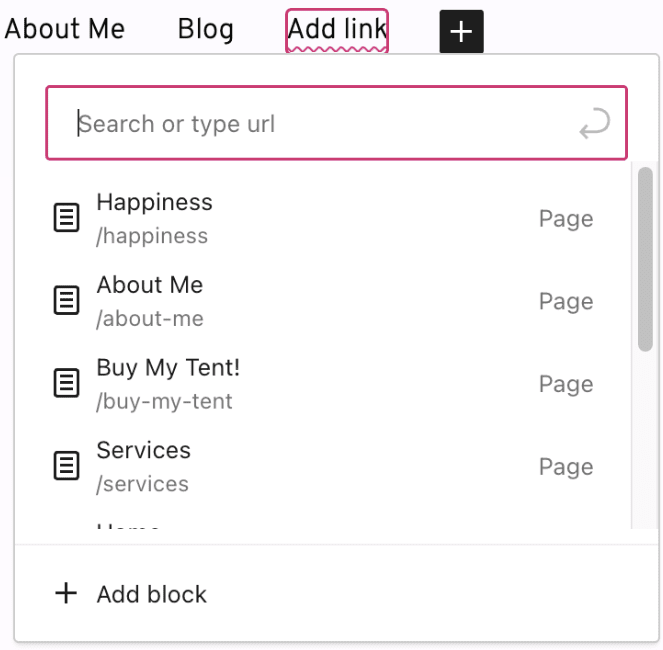
Task: Click the page icon beside Happiness
Action: click(66, 218)
